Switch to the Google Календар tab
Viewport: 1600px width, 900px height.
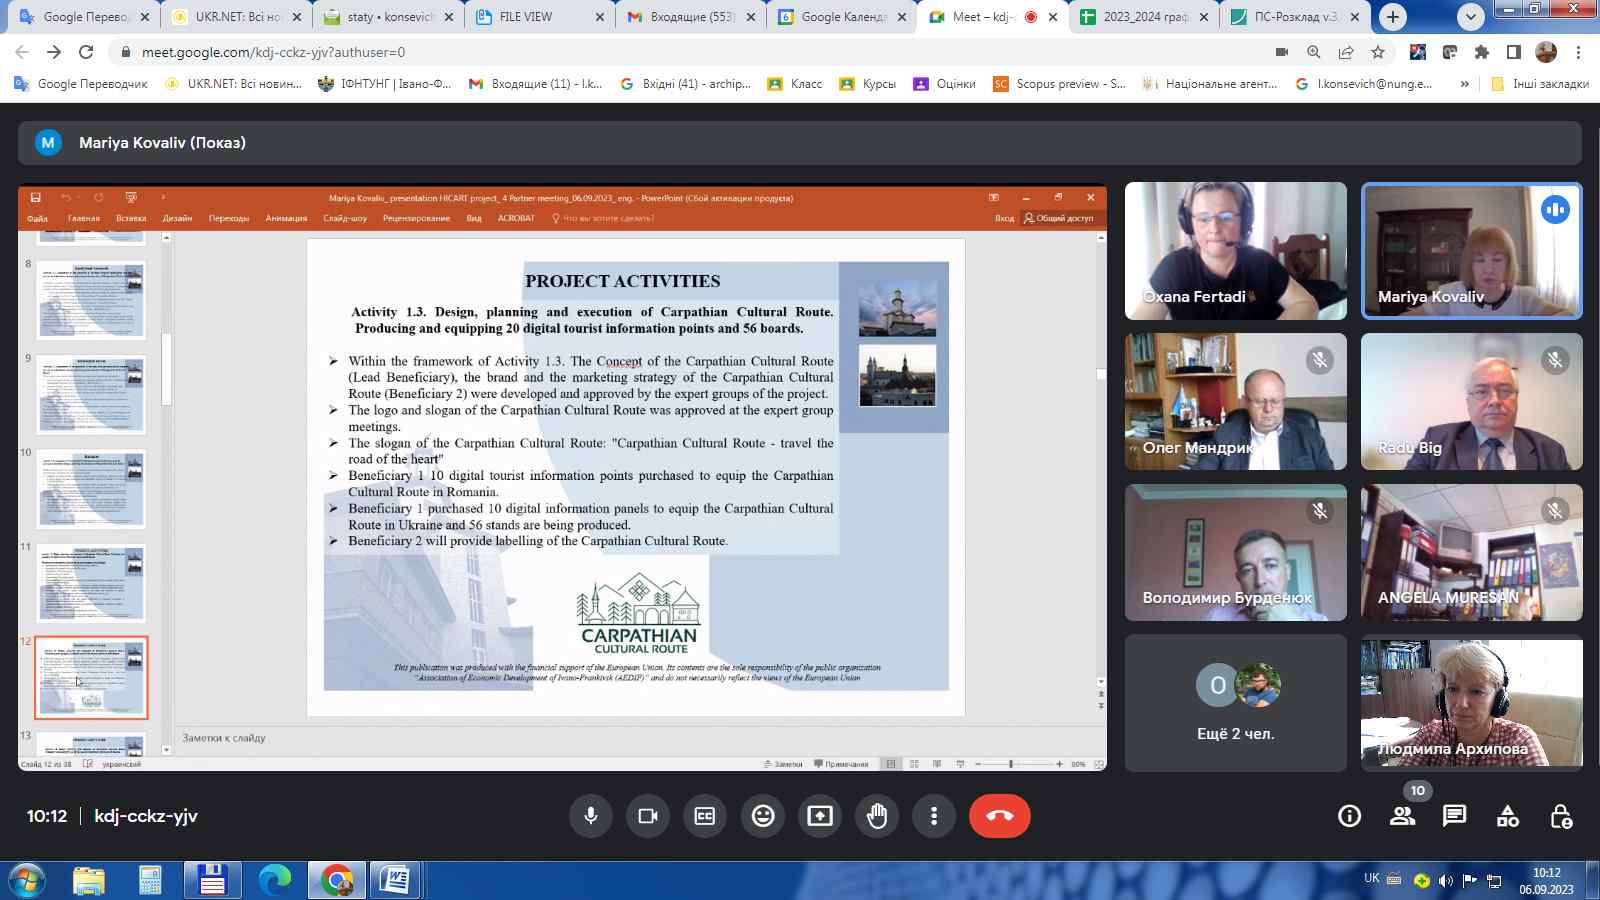tap(843, 17)
